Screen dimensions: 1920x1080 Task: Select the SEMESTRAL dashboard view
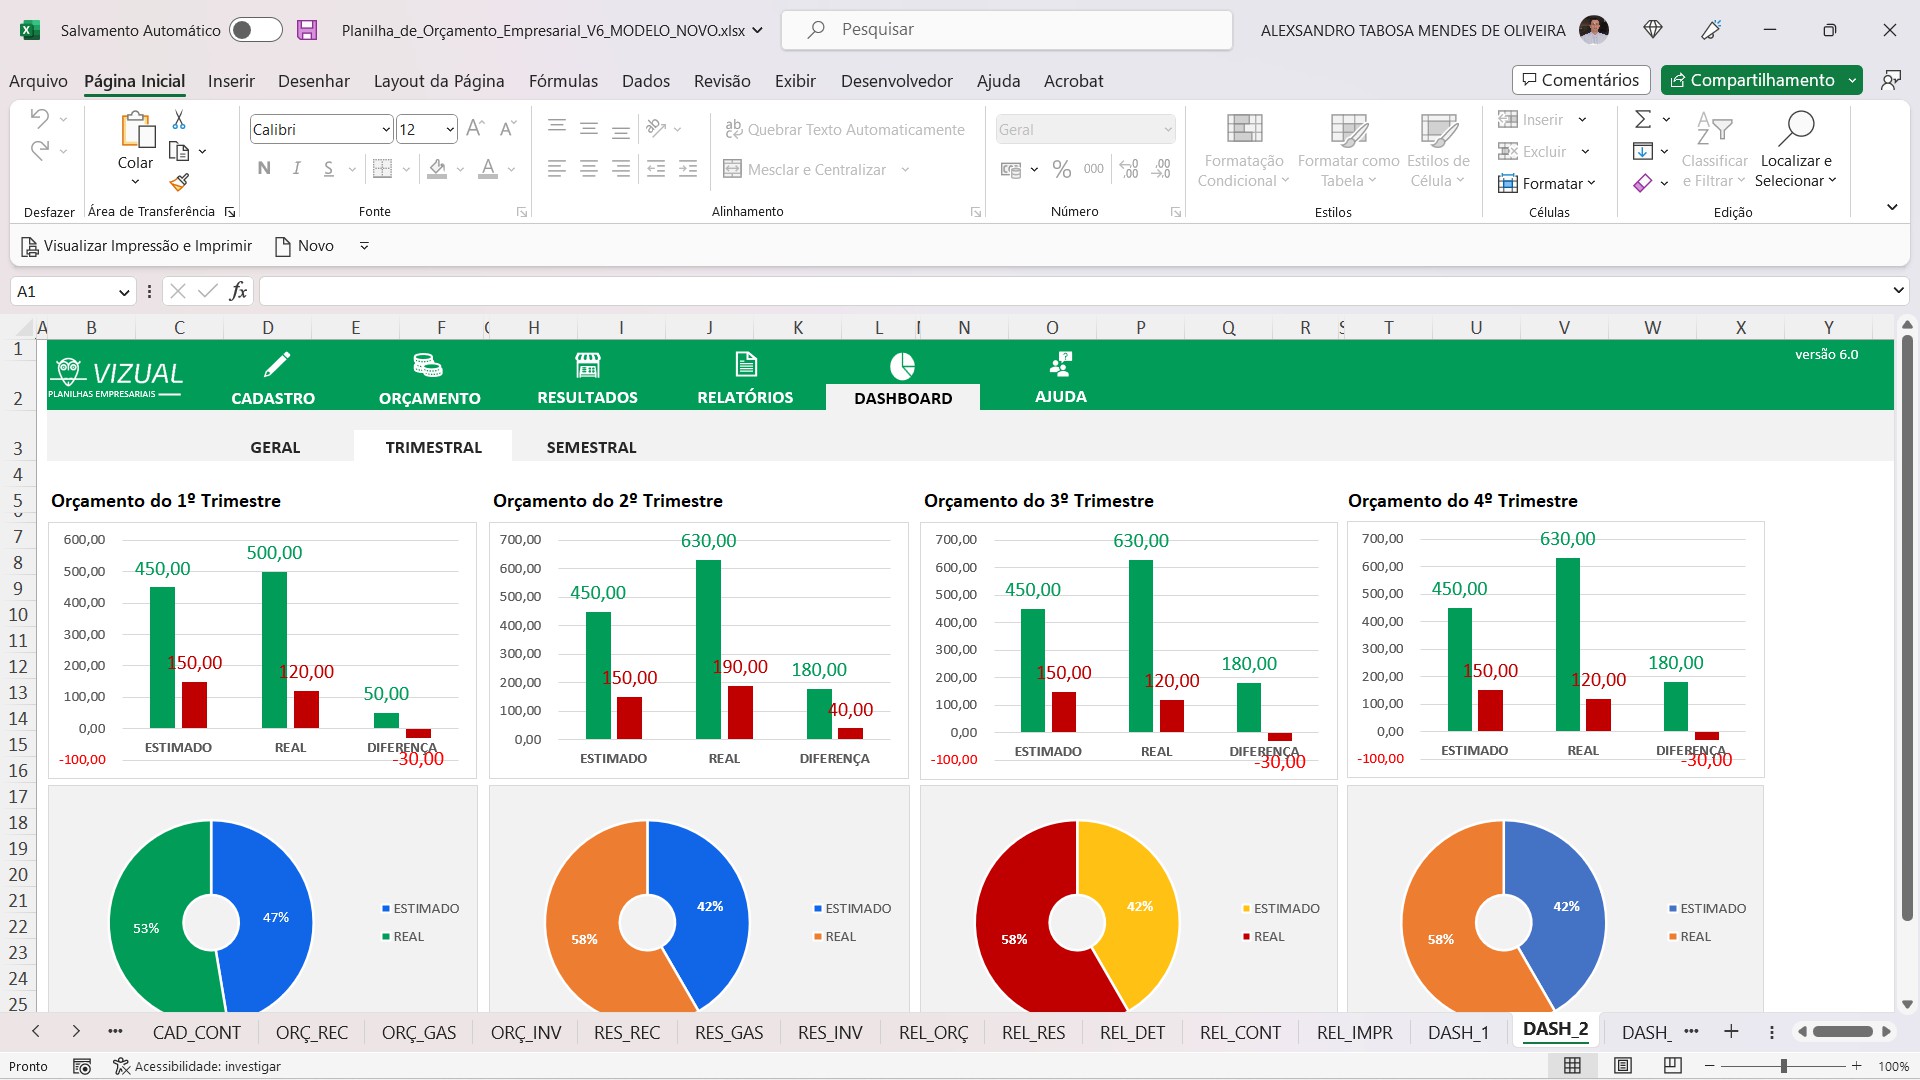pos(591,447)
